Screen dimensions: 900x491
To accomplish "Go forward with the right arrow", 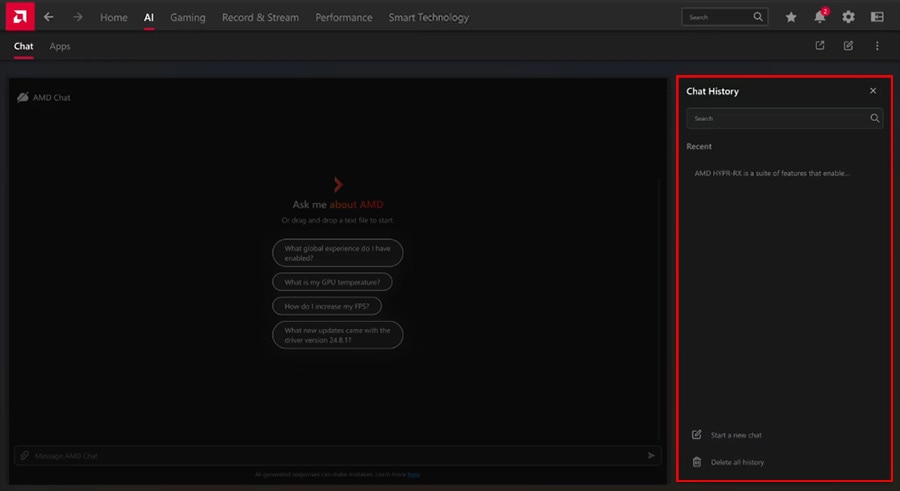I will click(77, 17).
